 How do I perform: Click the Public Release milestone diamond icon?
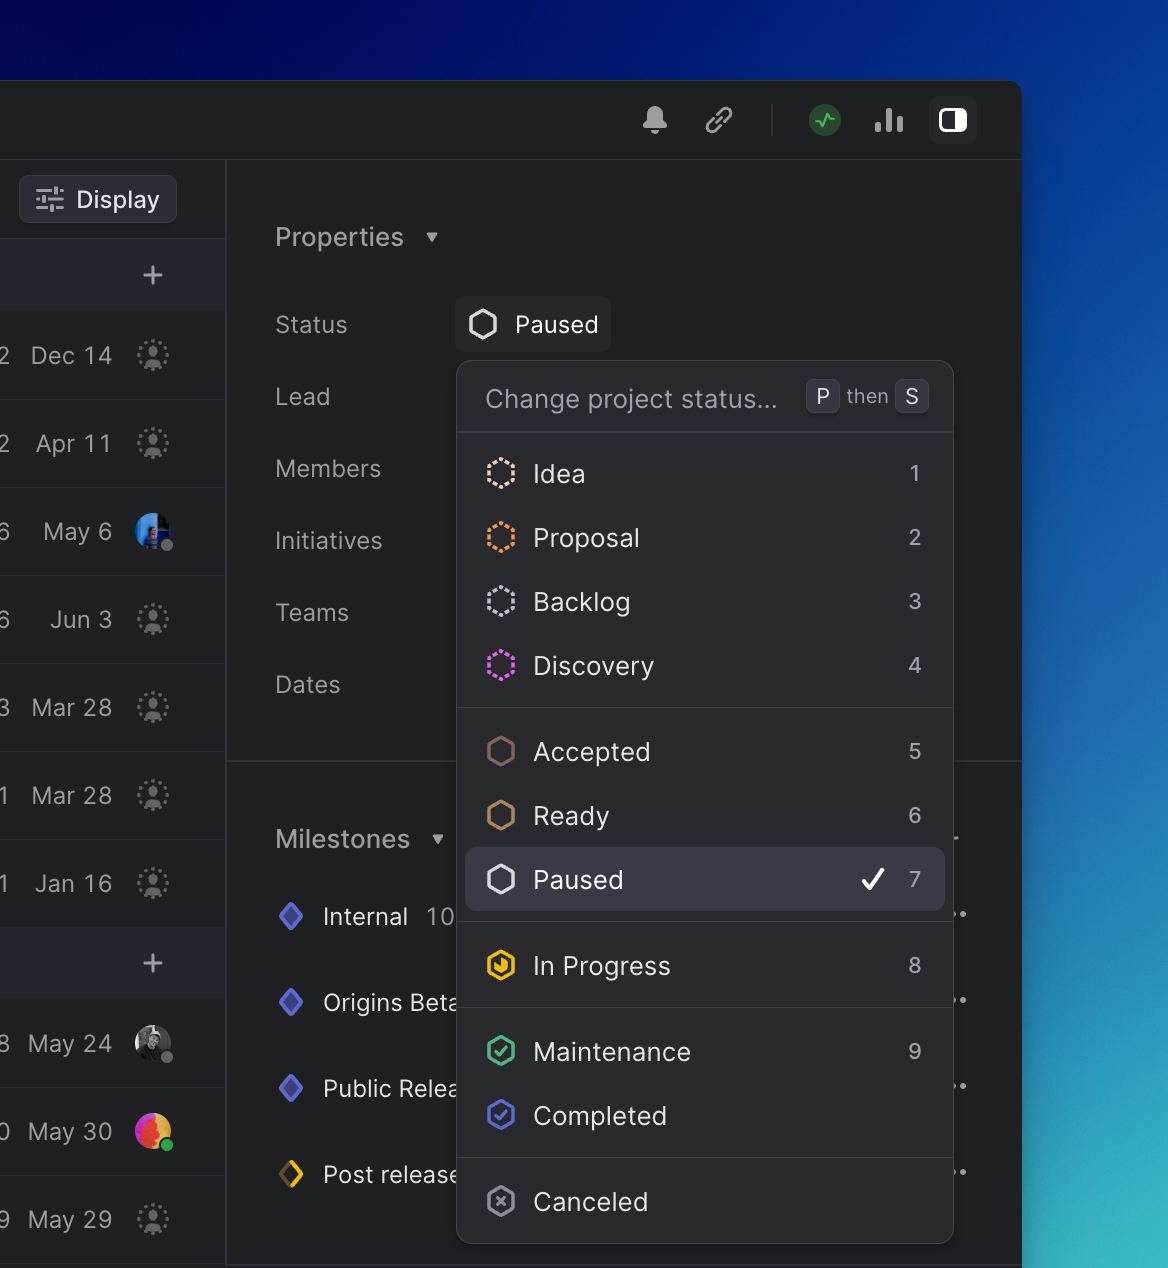click(x=291, y=1088)
